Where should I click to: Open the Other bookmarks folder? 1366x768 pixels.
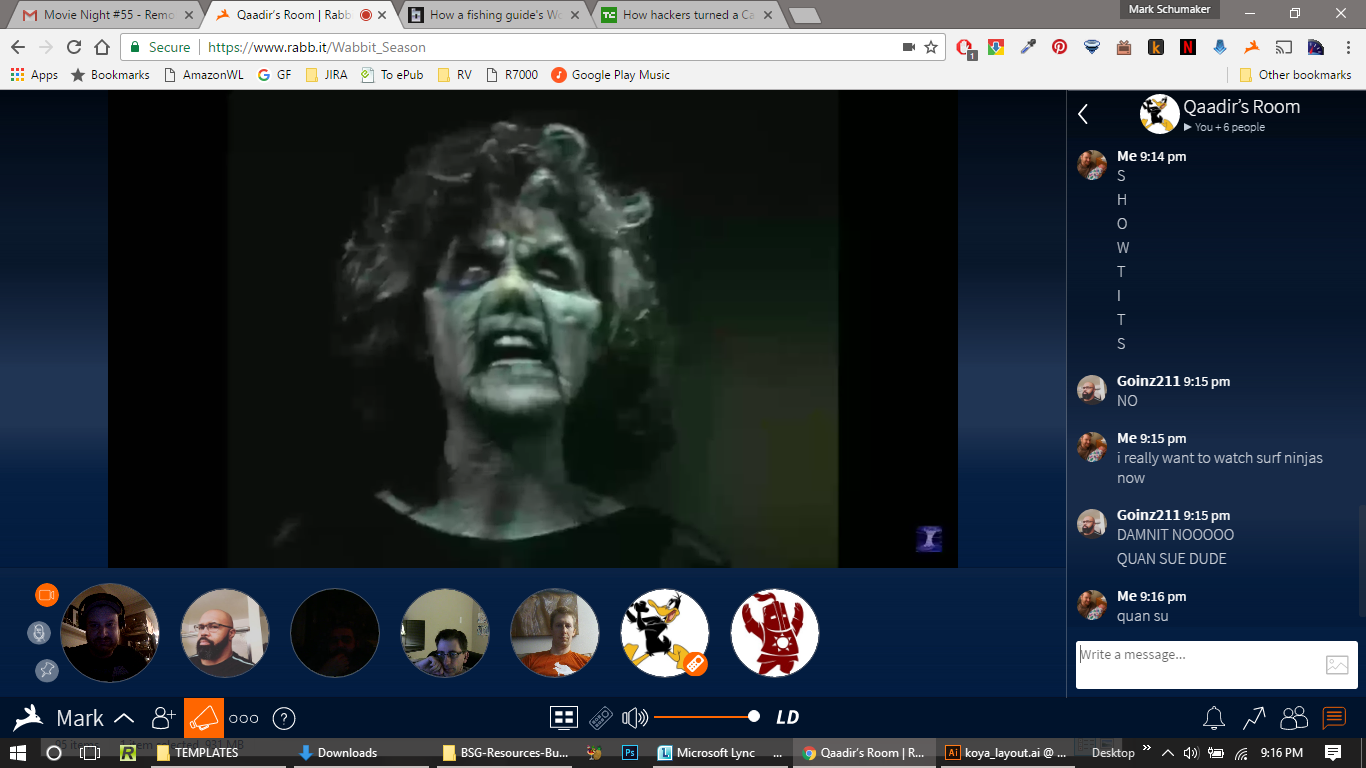[x=1295, y=75]
